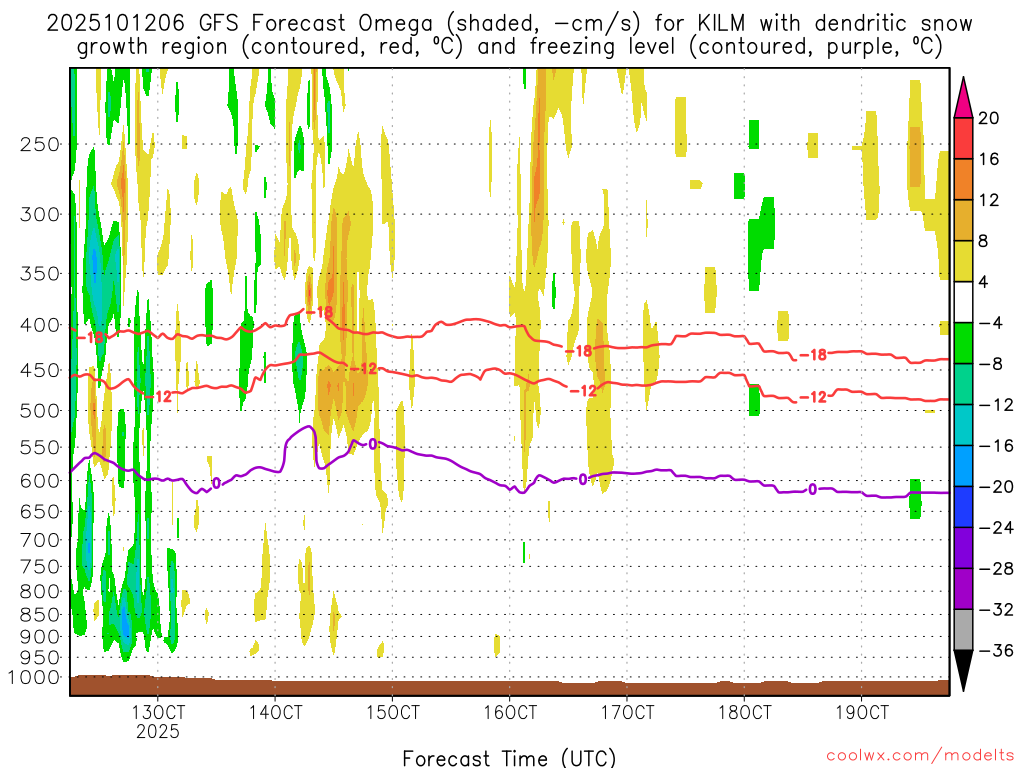This screenshot has width=1024, height=768.
Task: Click the Forecast Time (UTC) axis title
Action: [x=509, y=758]
